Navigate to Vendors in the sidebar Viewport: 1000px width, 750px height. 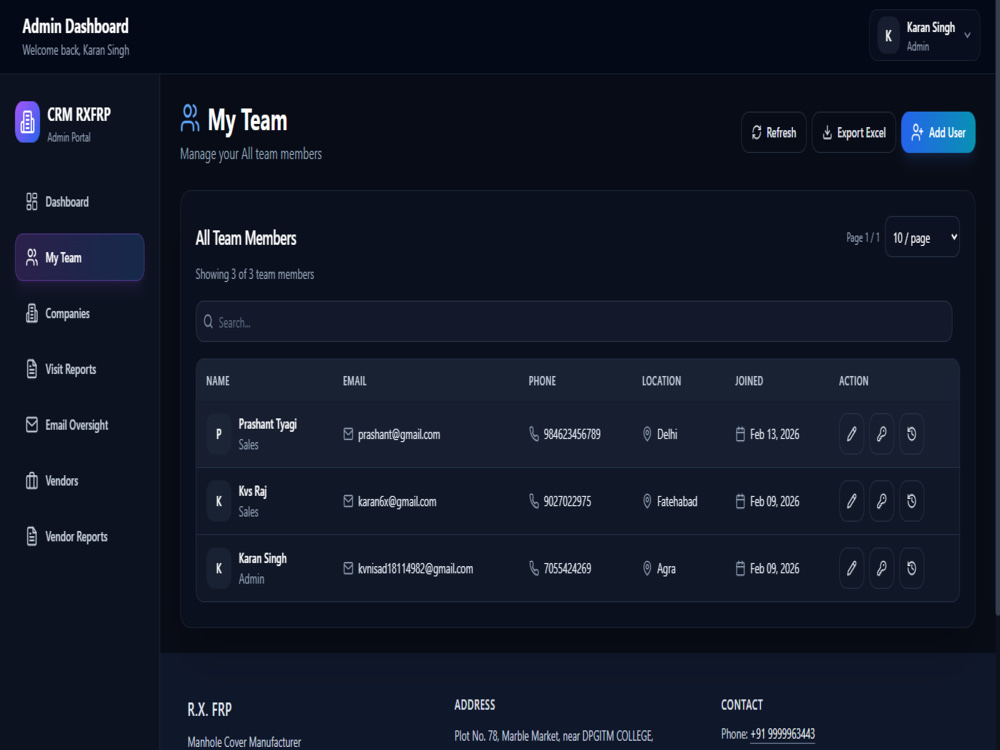(80, 481)
